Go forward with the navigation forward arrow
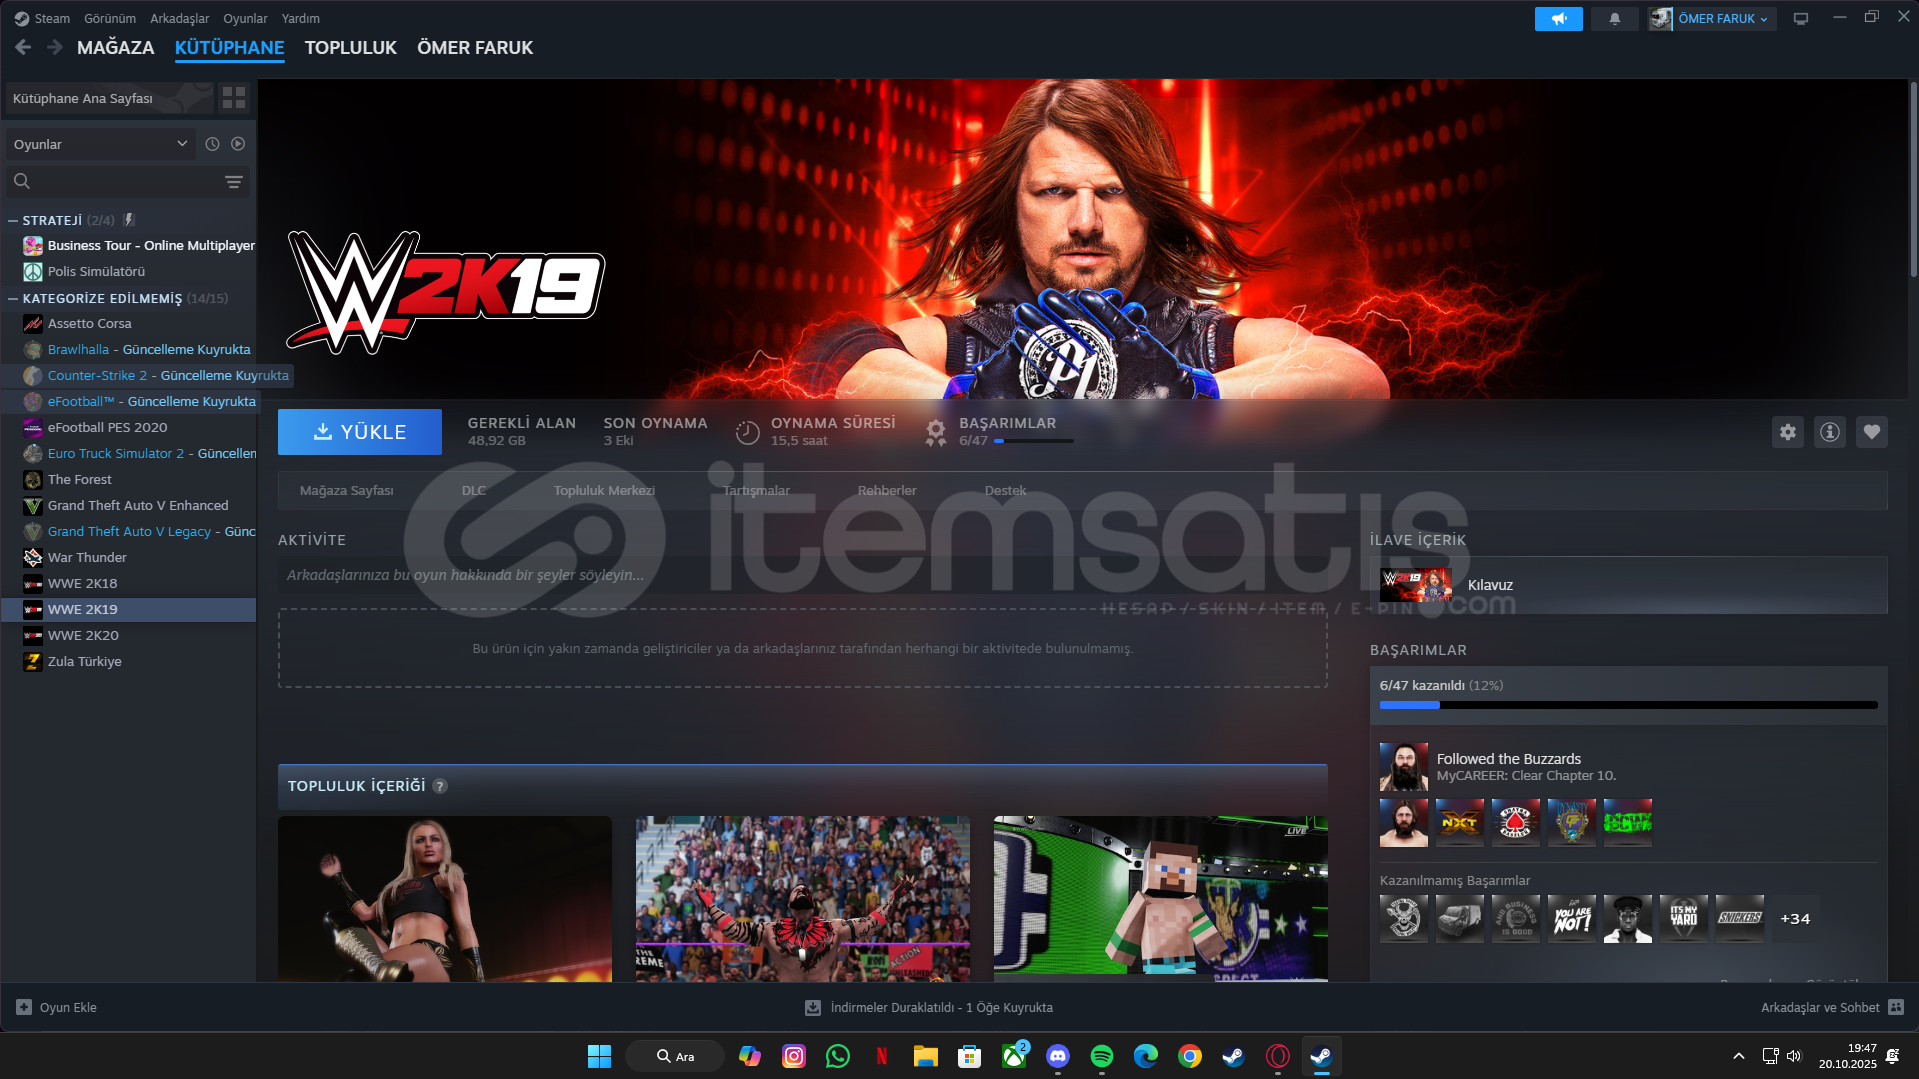Screen dimensions: 1919x1079 click(x=55, y=47)
